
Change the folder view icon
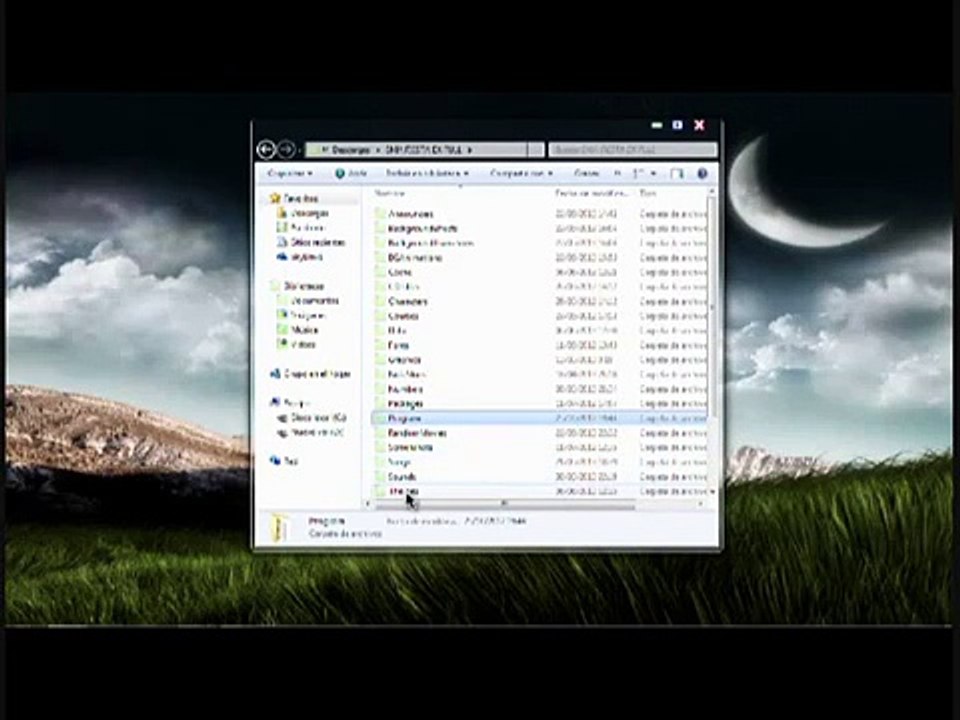point(638,174)
